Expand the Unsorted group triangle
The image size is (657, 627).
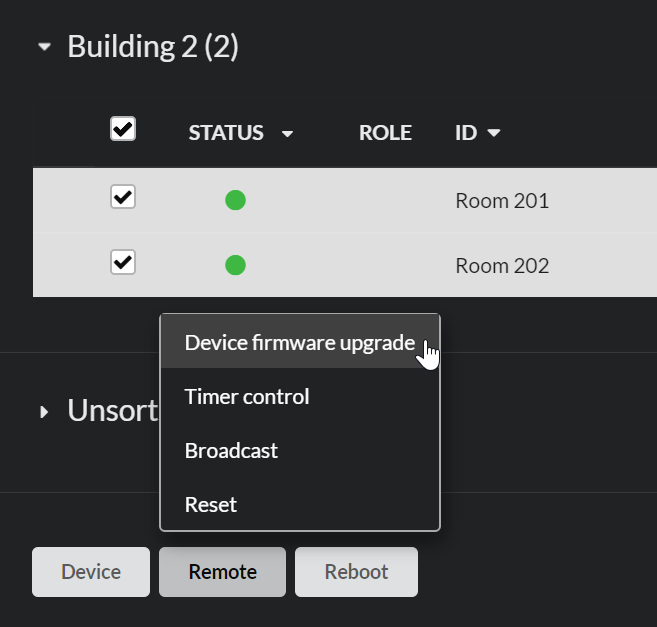coord(44,412)
